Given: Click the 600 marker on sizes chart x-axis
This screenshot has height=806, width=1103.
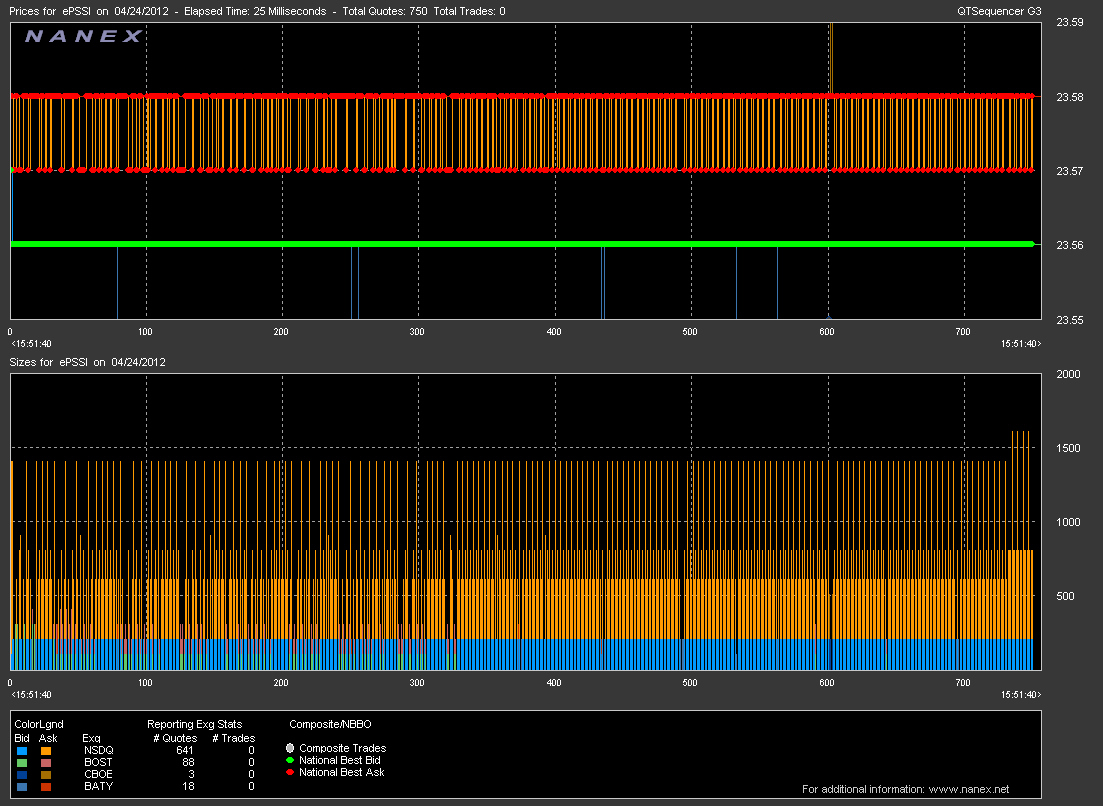Looking at the screenshot, I should pos(826,682).
